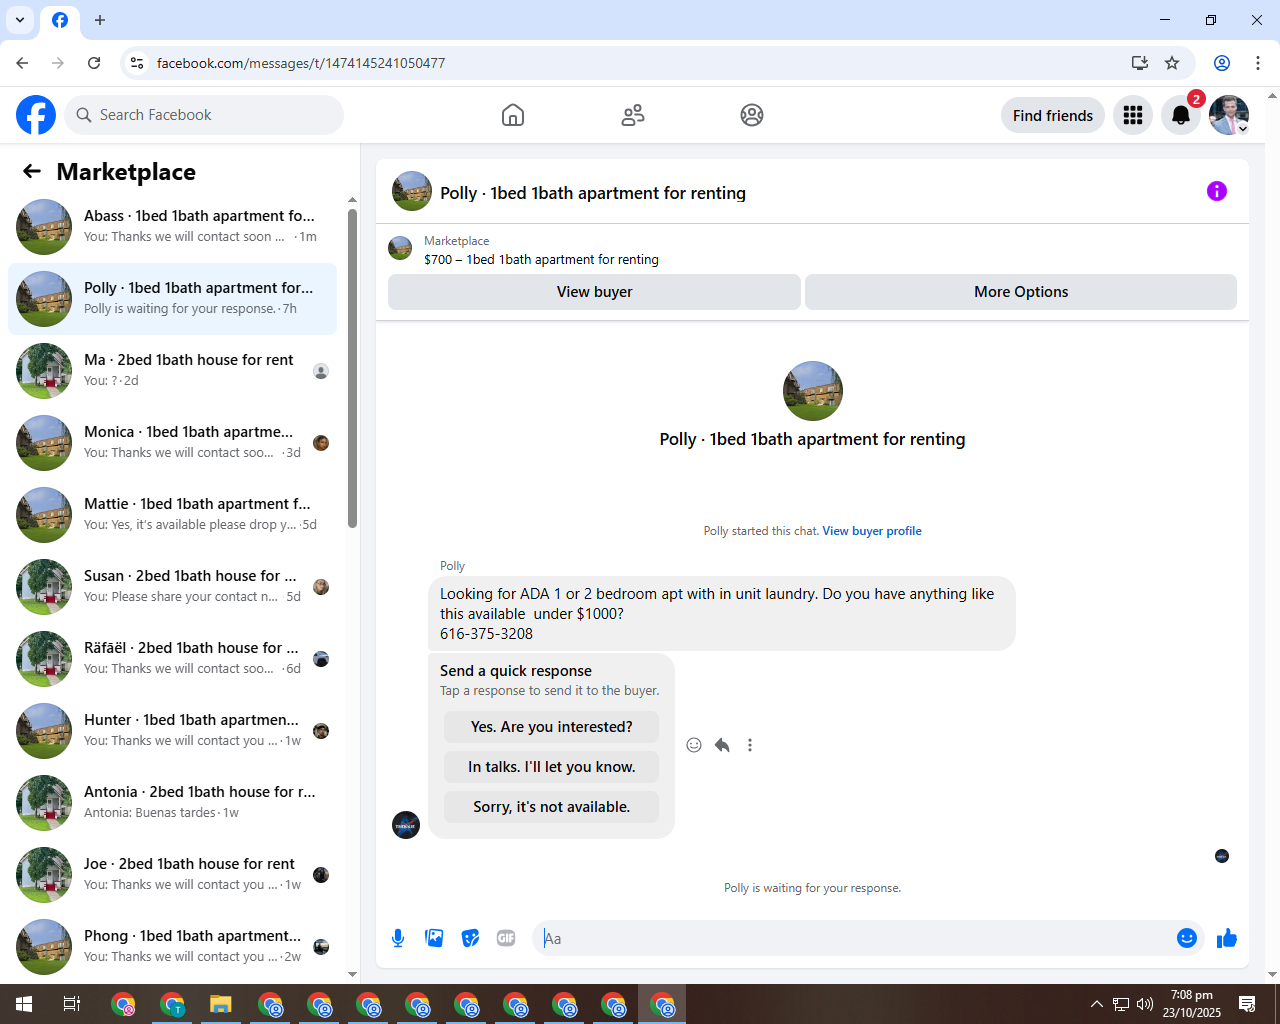Open the purple conversation information icon
Image resolution: width=1280 pixels, height=1024 pixels.
[1217, 191]
